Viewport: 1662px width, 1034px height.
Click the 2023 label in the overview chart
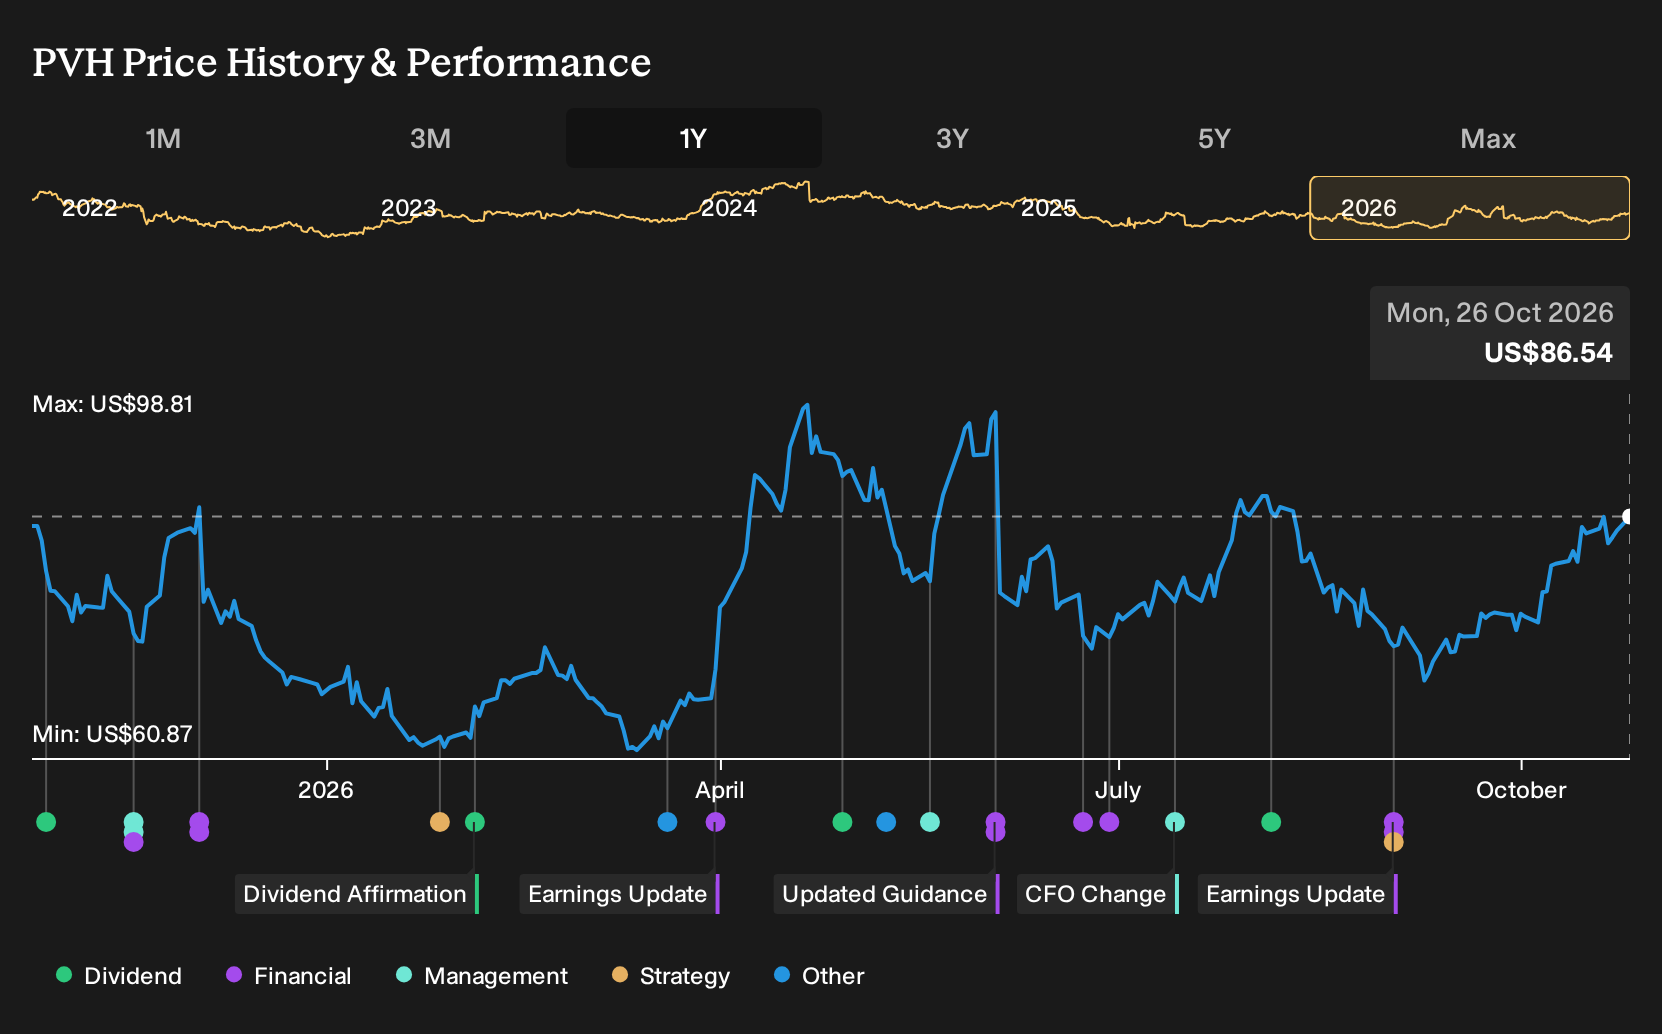(409, 208)
